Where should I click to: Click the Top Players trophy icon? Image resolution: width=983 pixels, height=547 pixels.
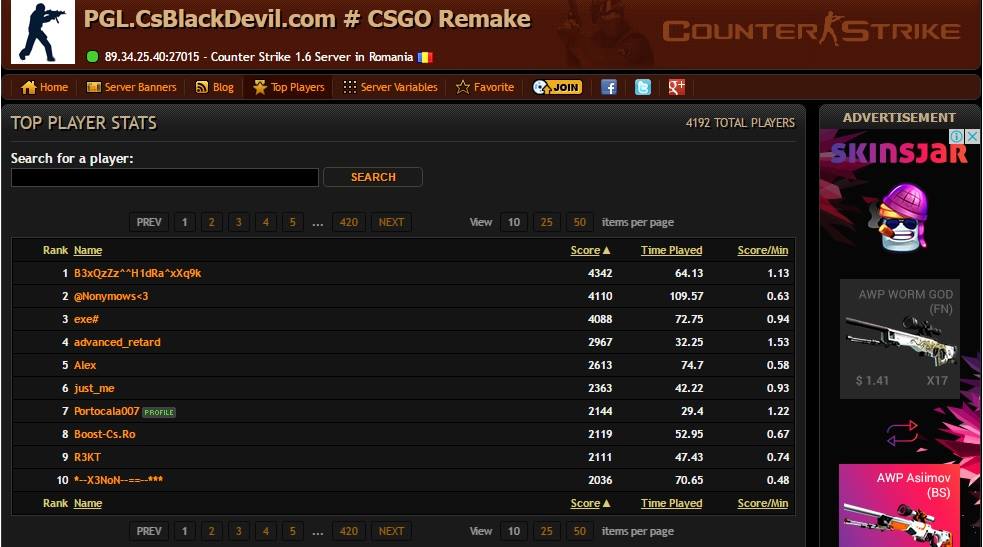[x=260, y=87]
